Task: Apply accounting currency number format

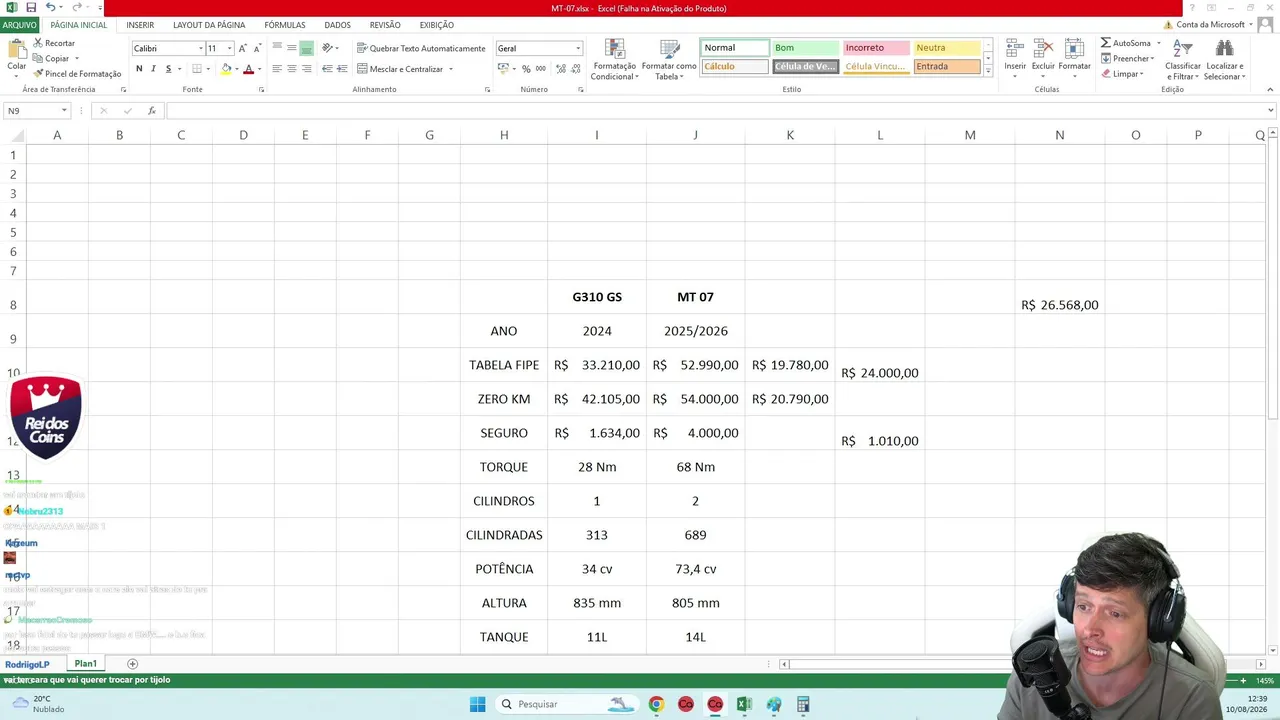Action: (x=503, y=69)
